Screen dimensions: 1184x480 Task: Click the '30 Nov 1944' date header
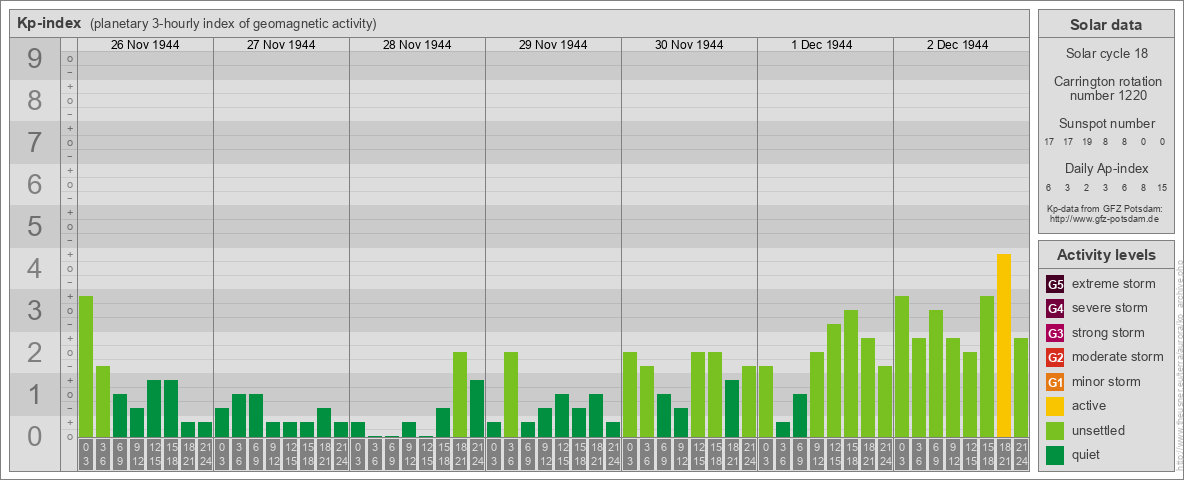click(689, 45)
